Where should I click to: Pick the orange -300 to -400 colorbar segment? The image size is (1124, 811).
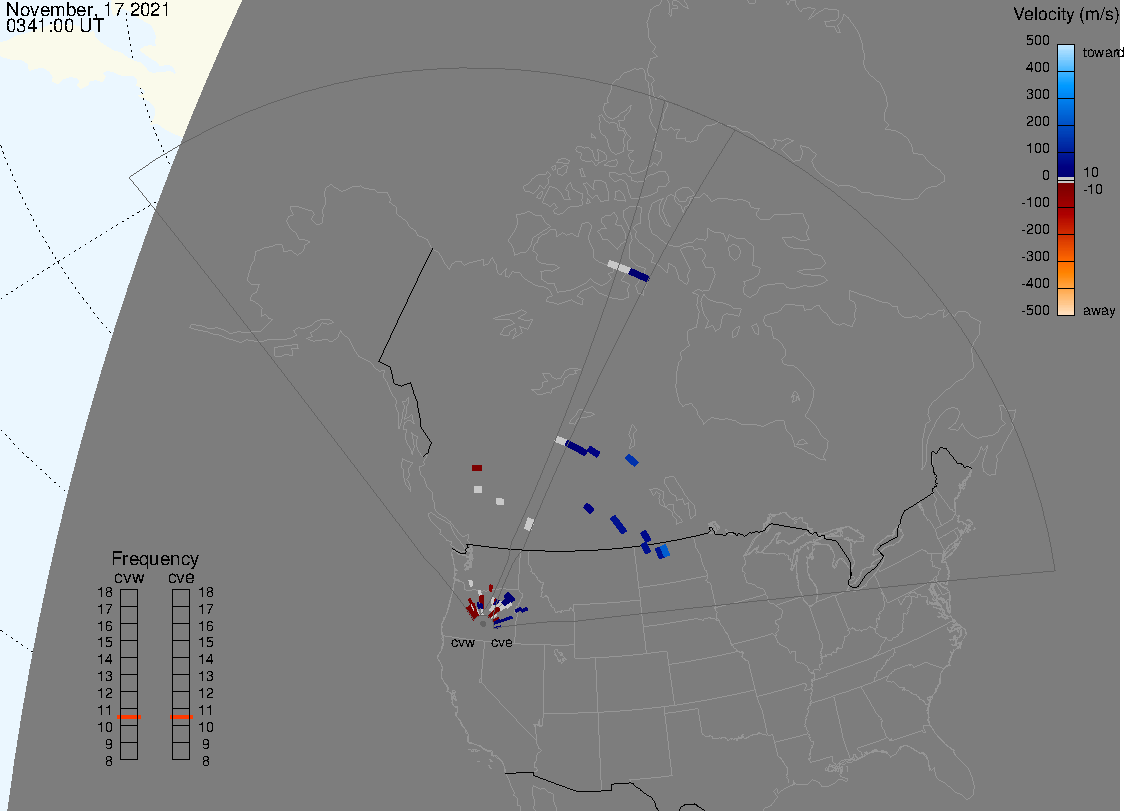click(1066, 275)
